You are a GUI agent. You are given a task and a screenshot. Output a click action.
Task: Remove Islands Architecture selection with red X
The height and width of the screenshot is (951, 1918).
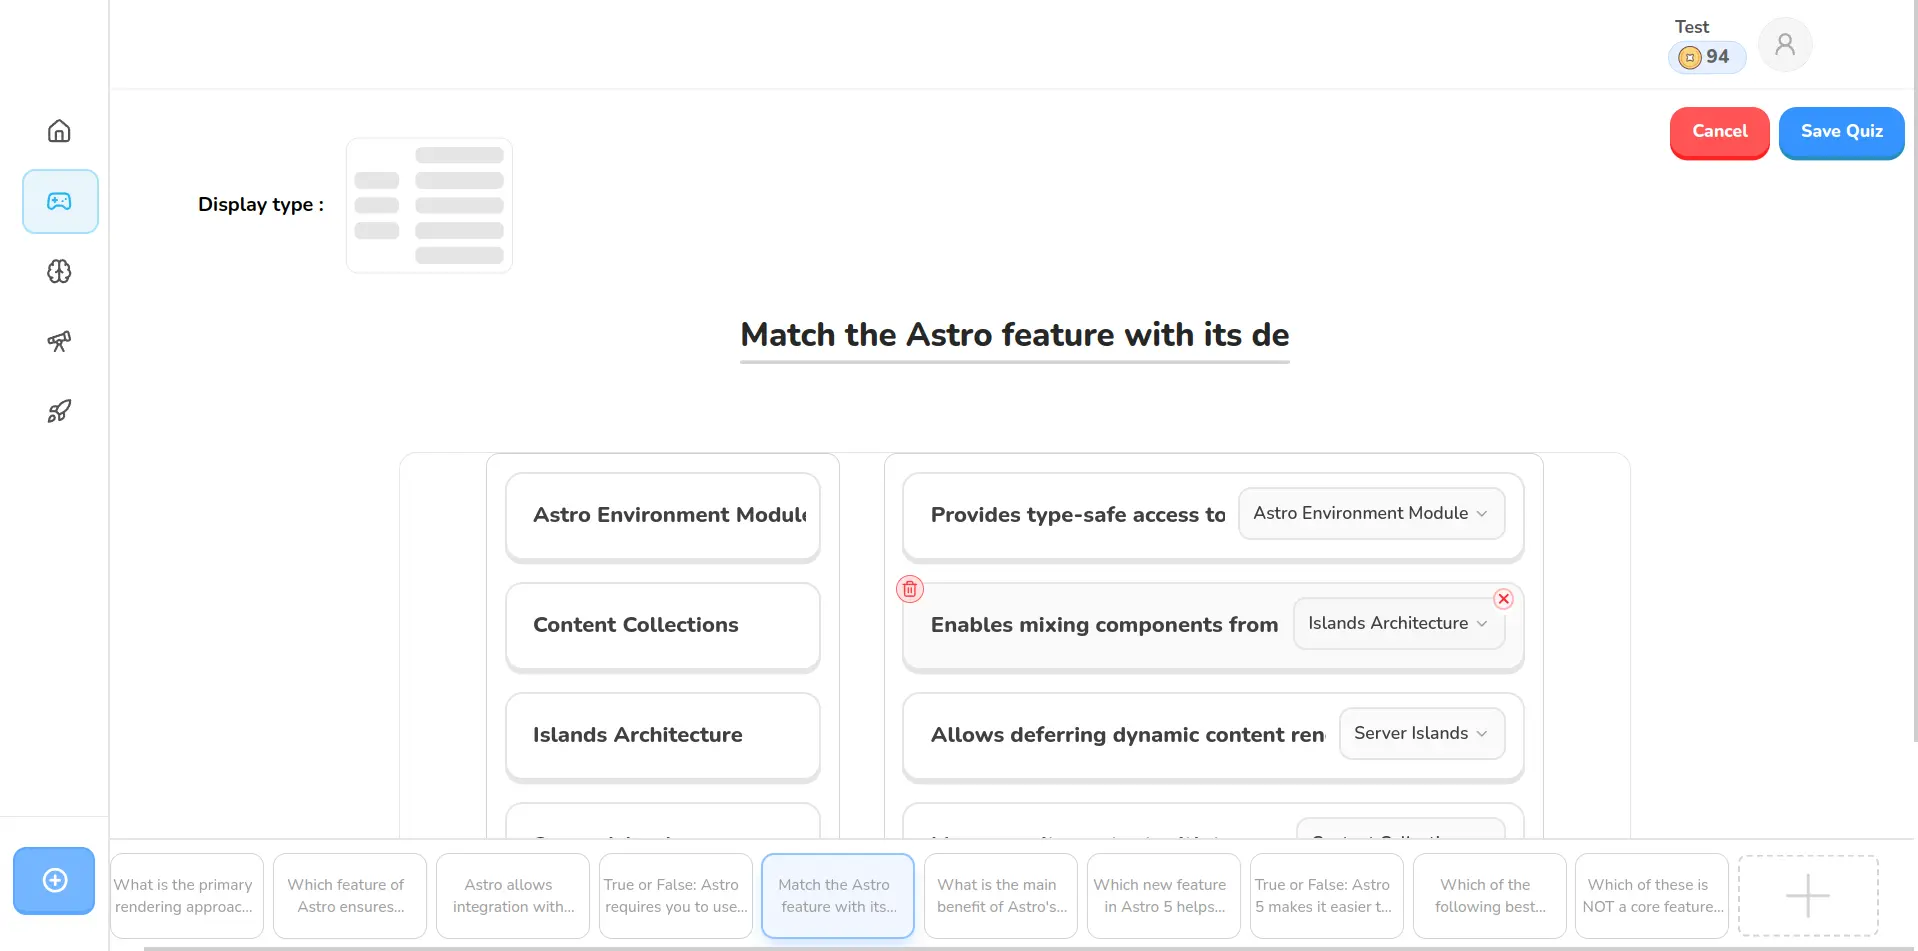click(1503, 599)
